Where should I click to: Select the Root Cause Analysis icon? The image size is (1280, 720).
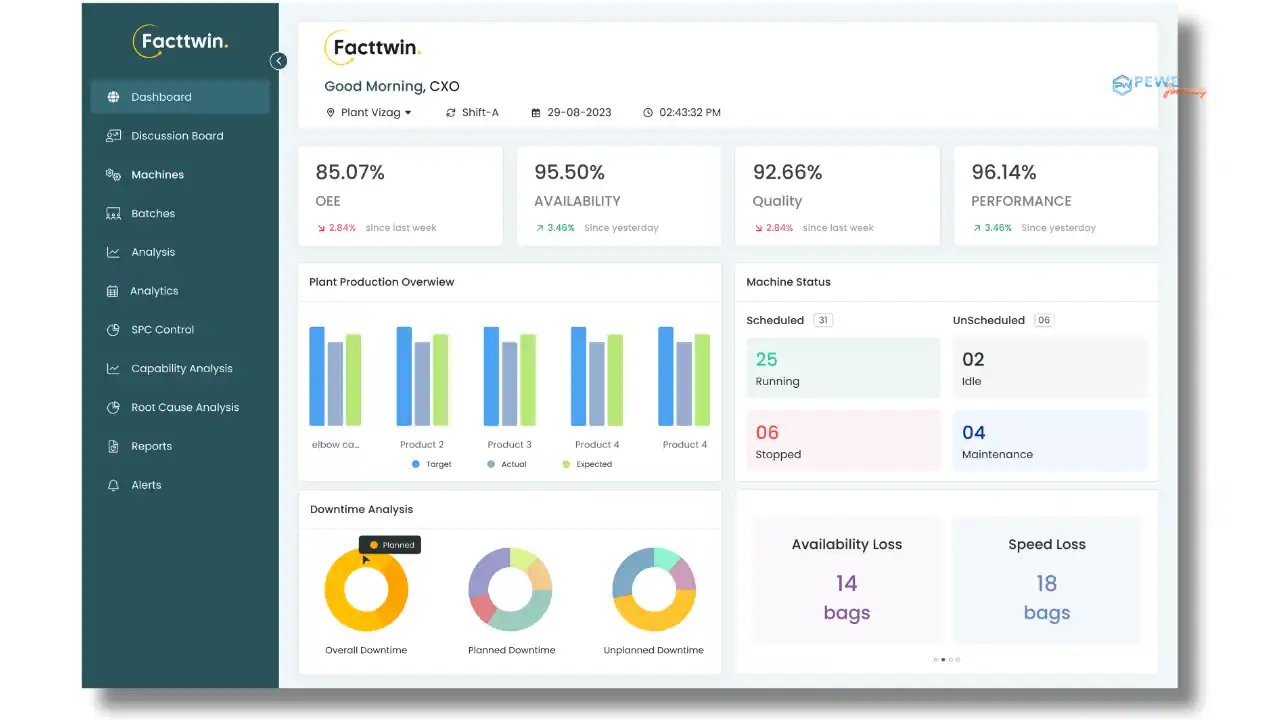pyautogui.click(x=113, y=407)
